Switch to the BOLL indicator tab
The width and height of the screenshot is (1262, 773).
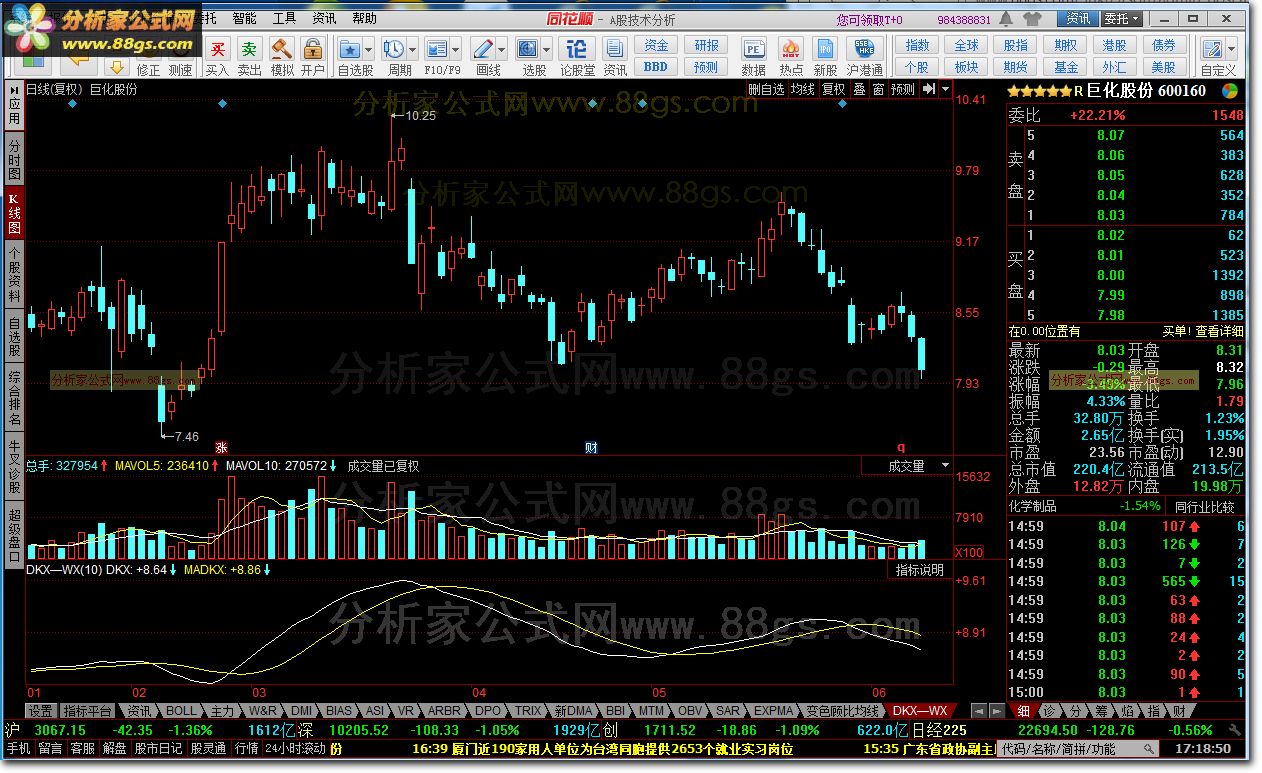tap(182, 711)
